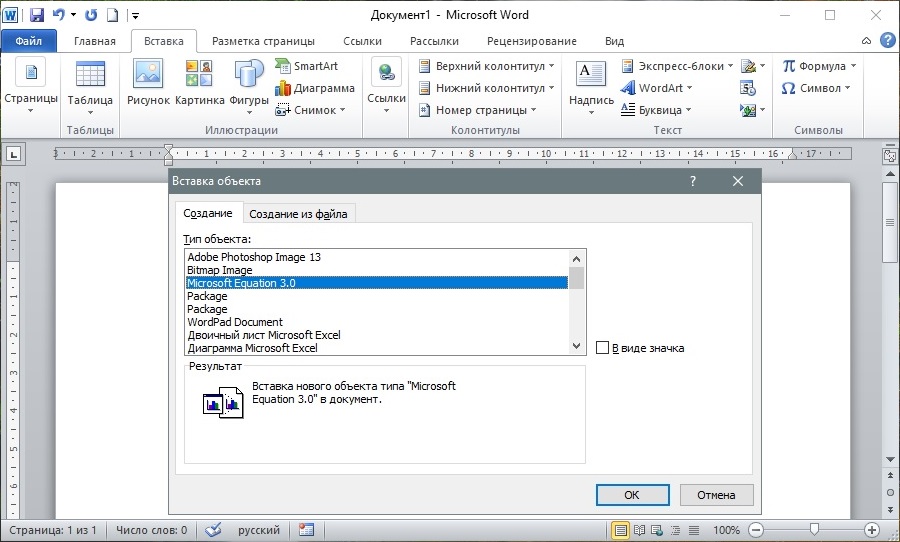Click the Redo icon in title bar
The image size is (900, 542).
pyautogui.click(x=91, y=15)
